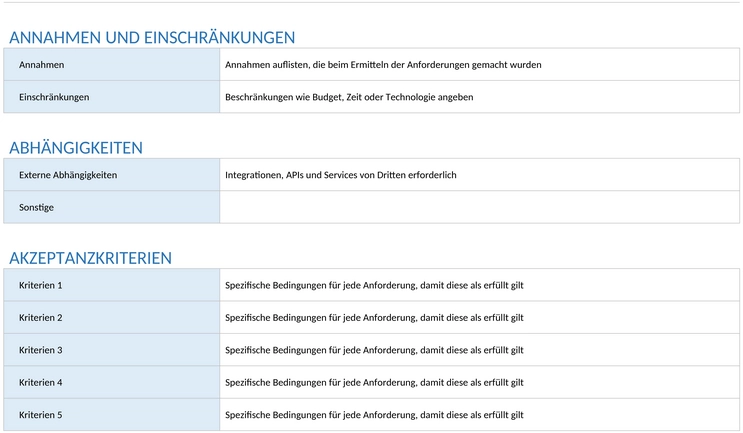Click the description text in Kriterien 2 row

point(374,317)
